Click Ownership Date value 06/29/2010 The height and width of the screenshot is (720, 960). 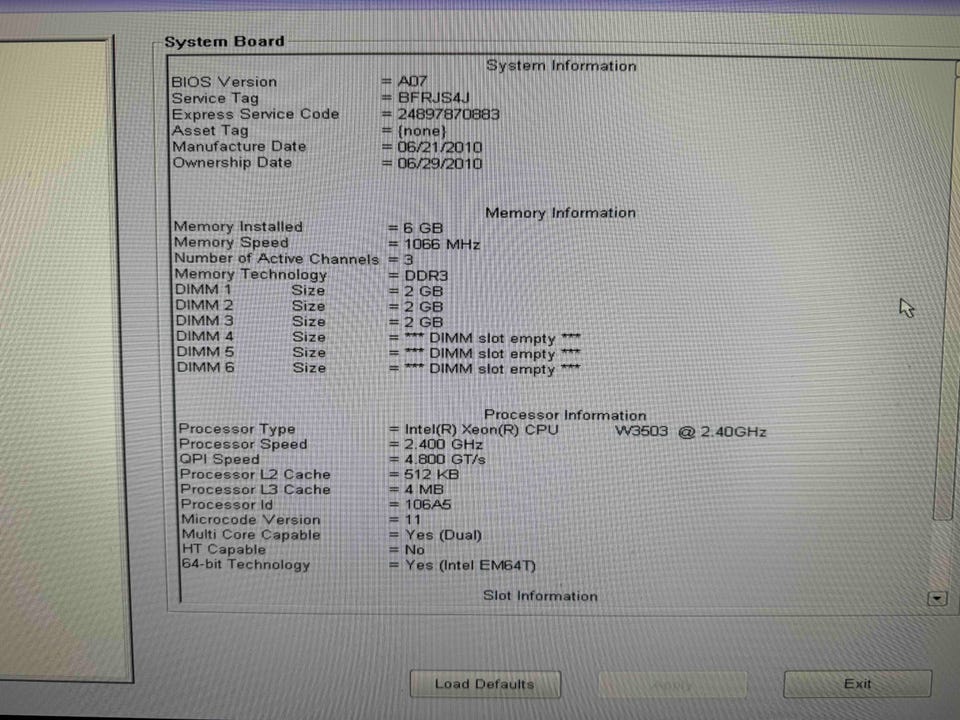click(440, 164)
